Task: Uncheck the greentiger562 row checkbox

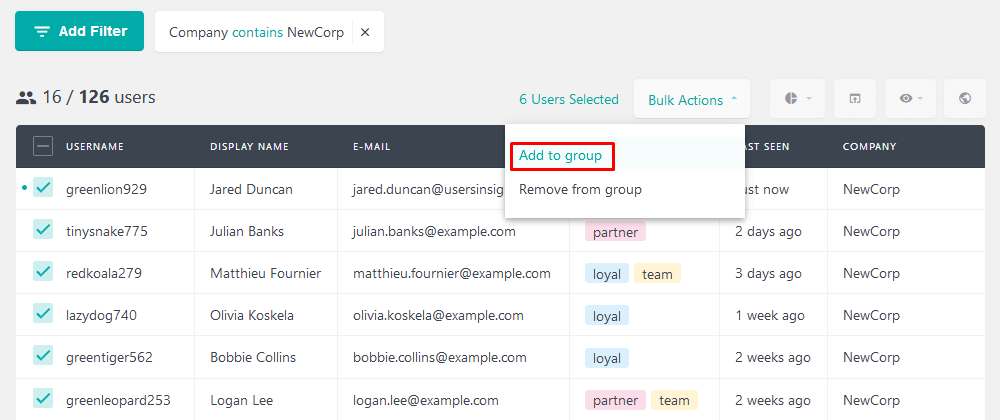Action: click(x=43, y=356)
